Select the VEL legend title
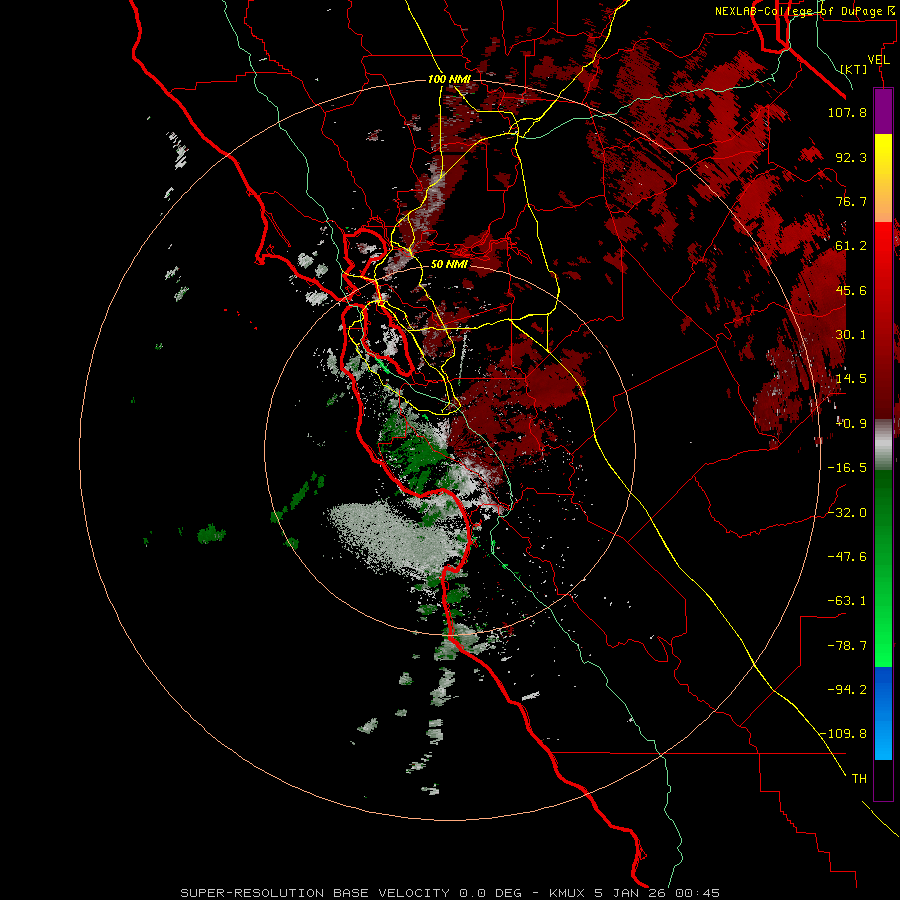 pyautogui.click(x=878, y=60)
